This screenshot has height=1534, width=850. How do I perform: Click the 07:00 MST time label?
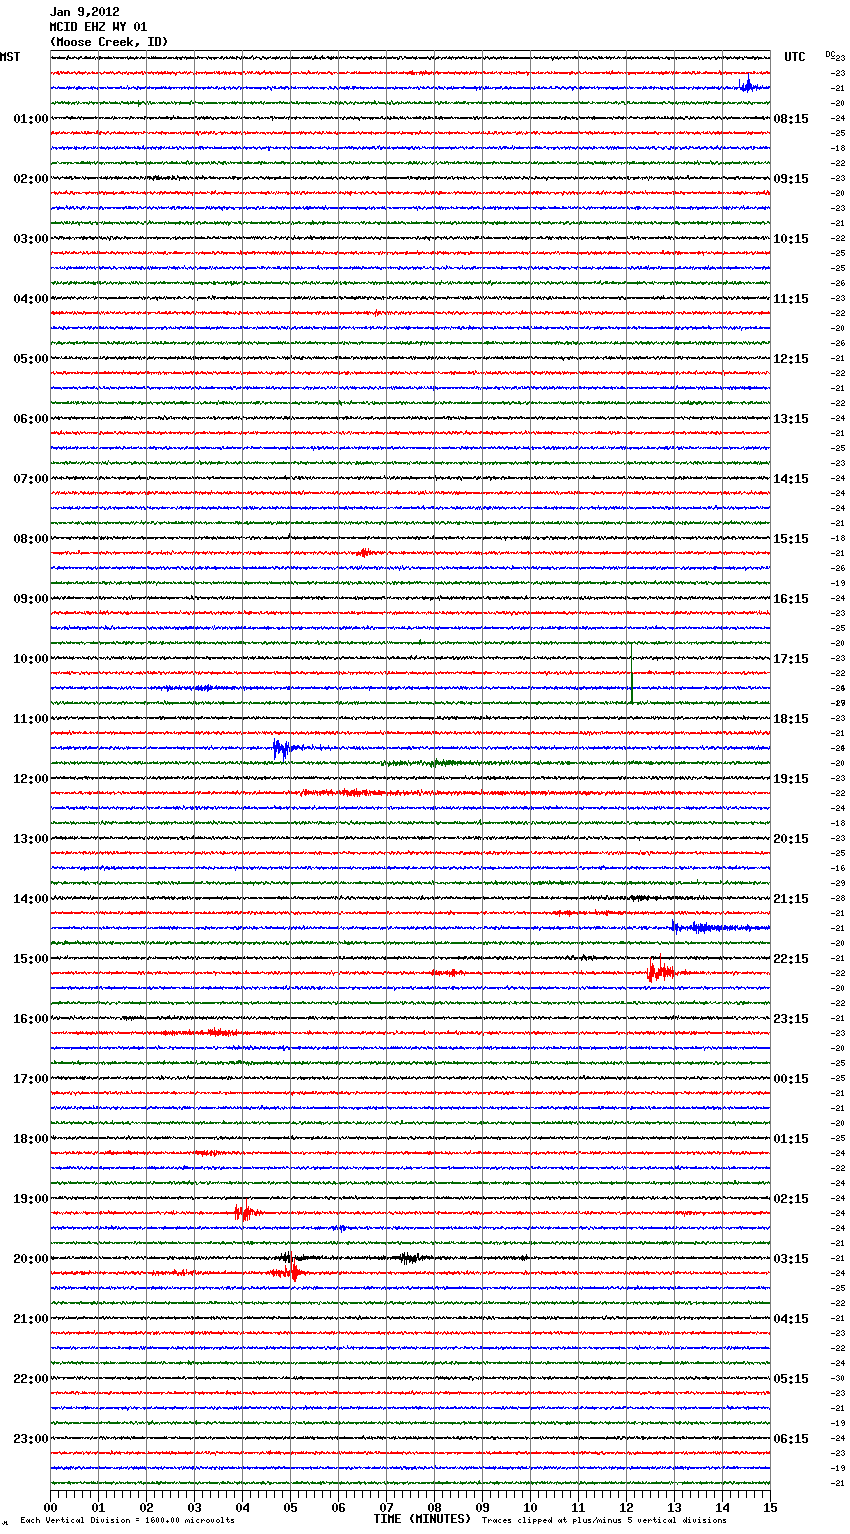click(x=31, y=479)
